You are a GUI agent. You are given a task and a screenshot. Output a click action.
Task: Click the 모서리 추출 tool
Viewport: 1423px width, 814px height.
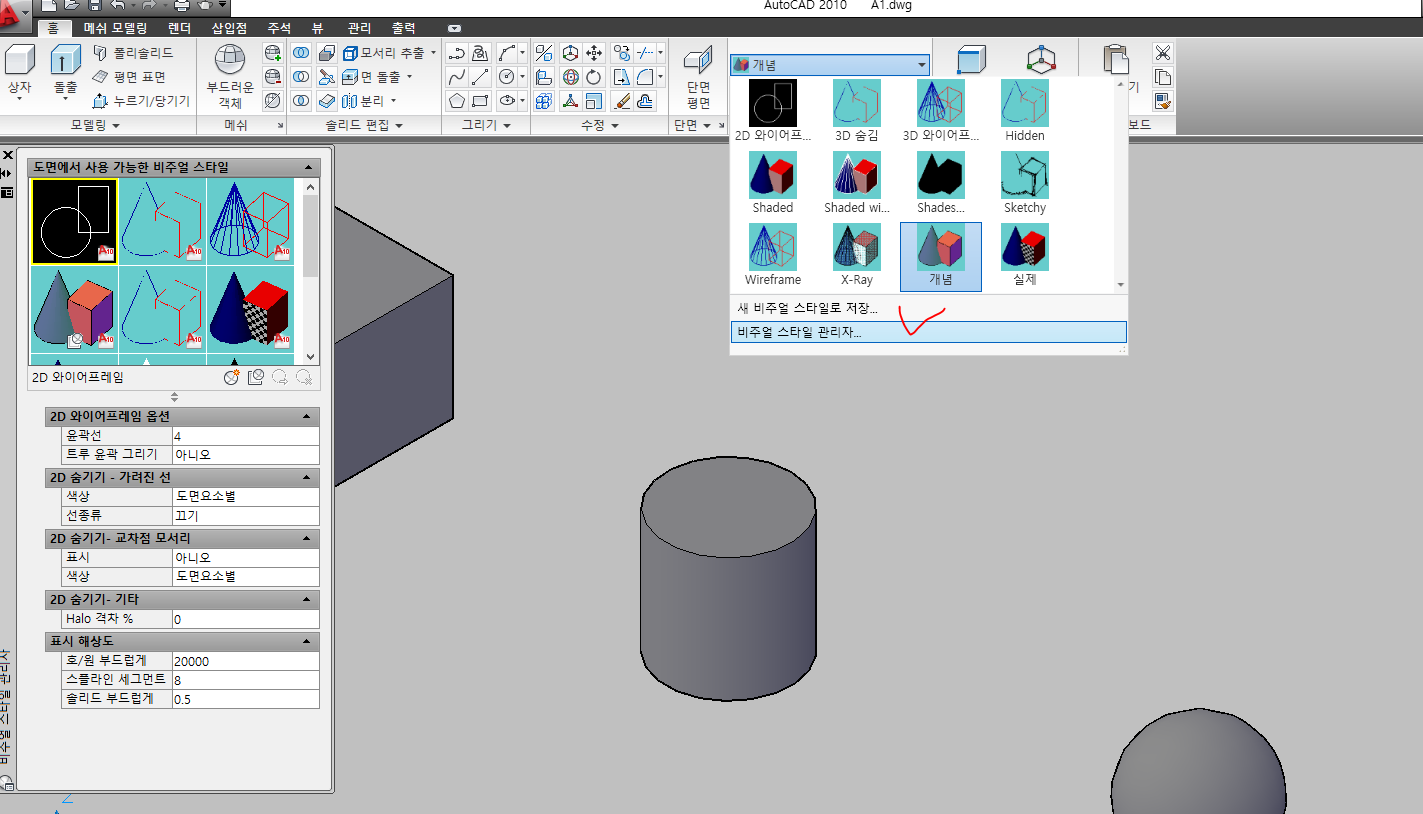[x=384, y=53]
